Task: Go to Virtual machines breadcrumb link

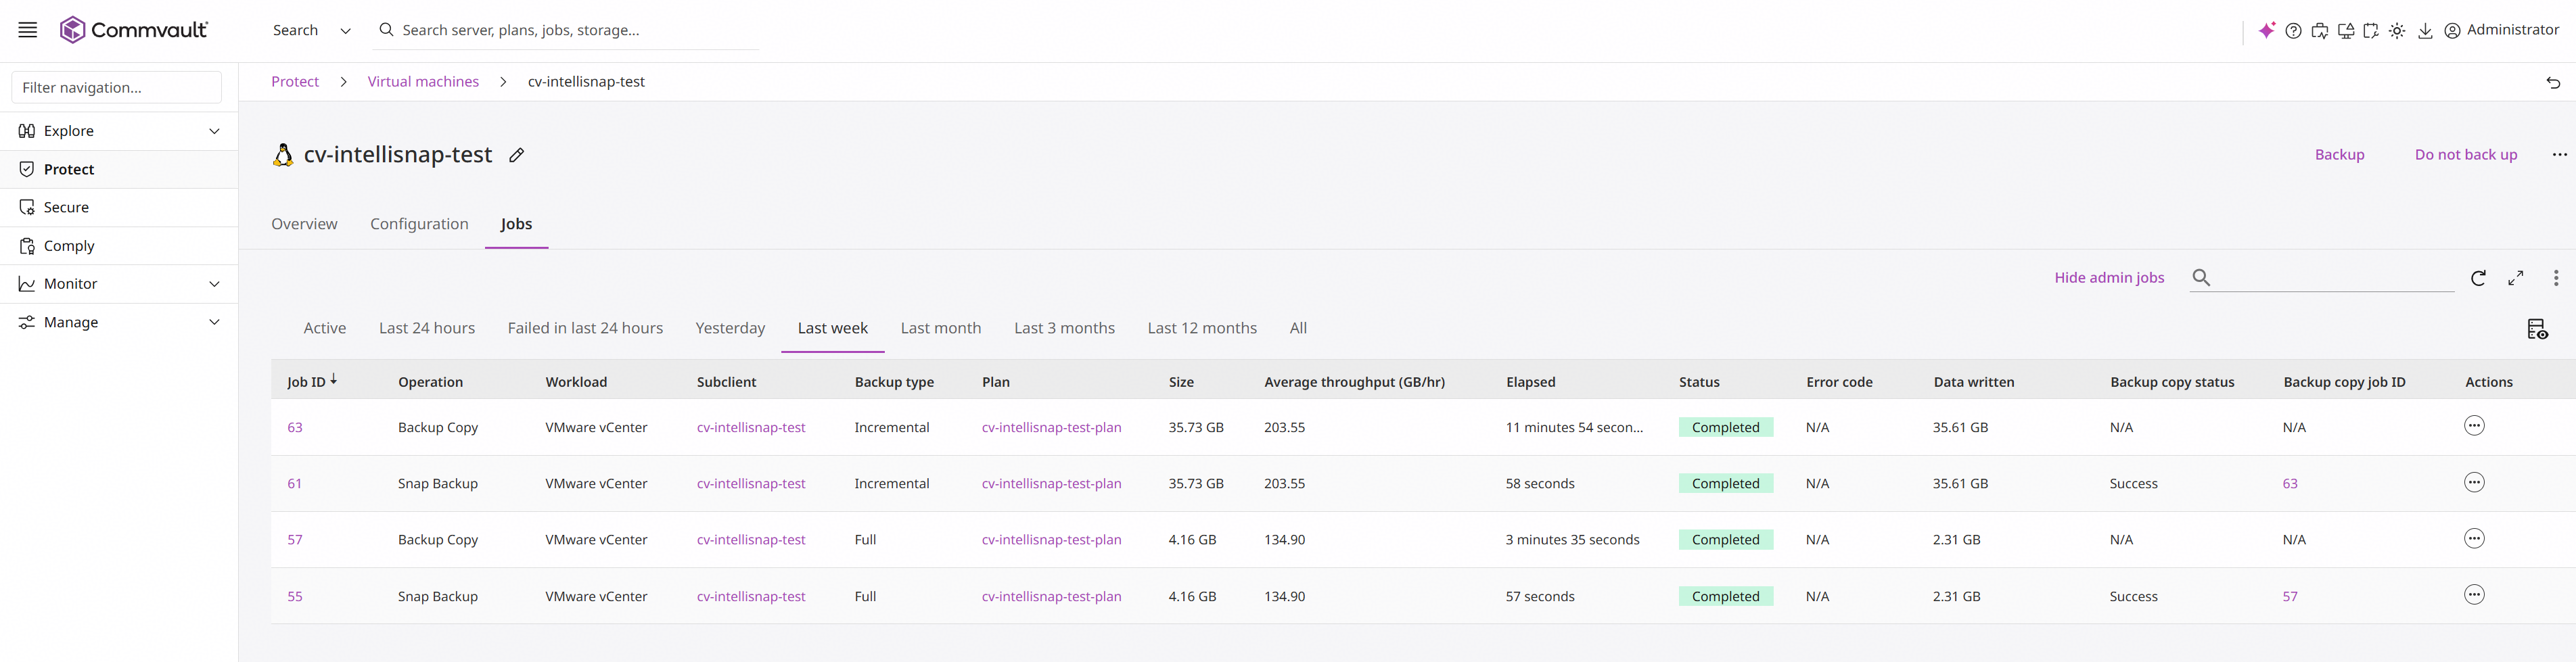Action: (x=423, y=82)
